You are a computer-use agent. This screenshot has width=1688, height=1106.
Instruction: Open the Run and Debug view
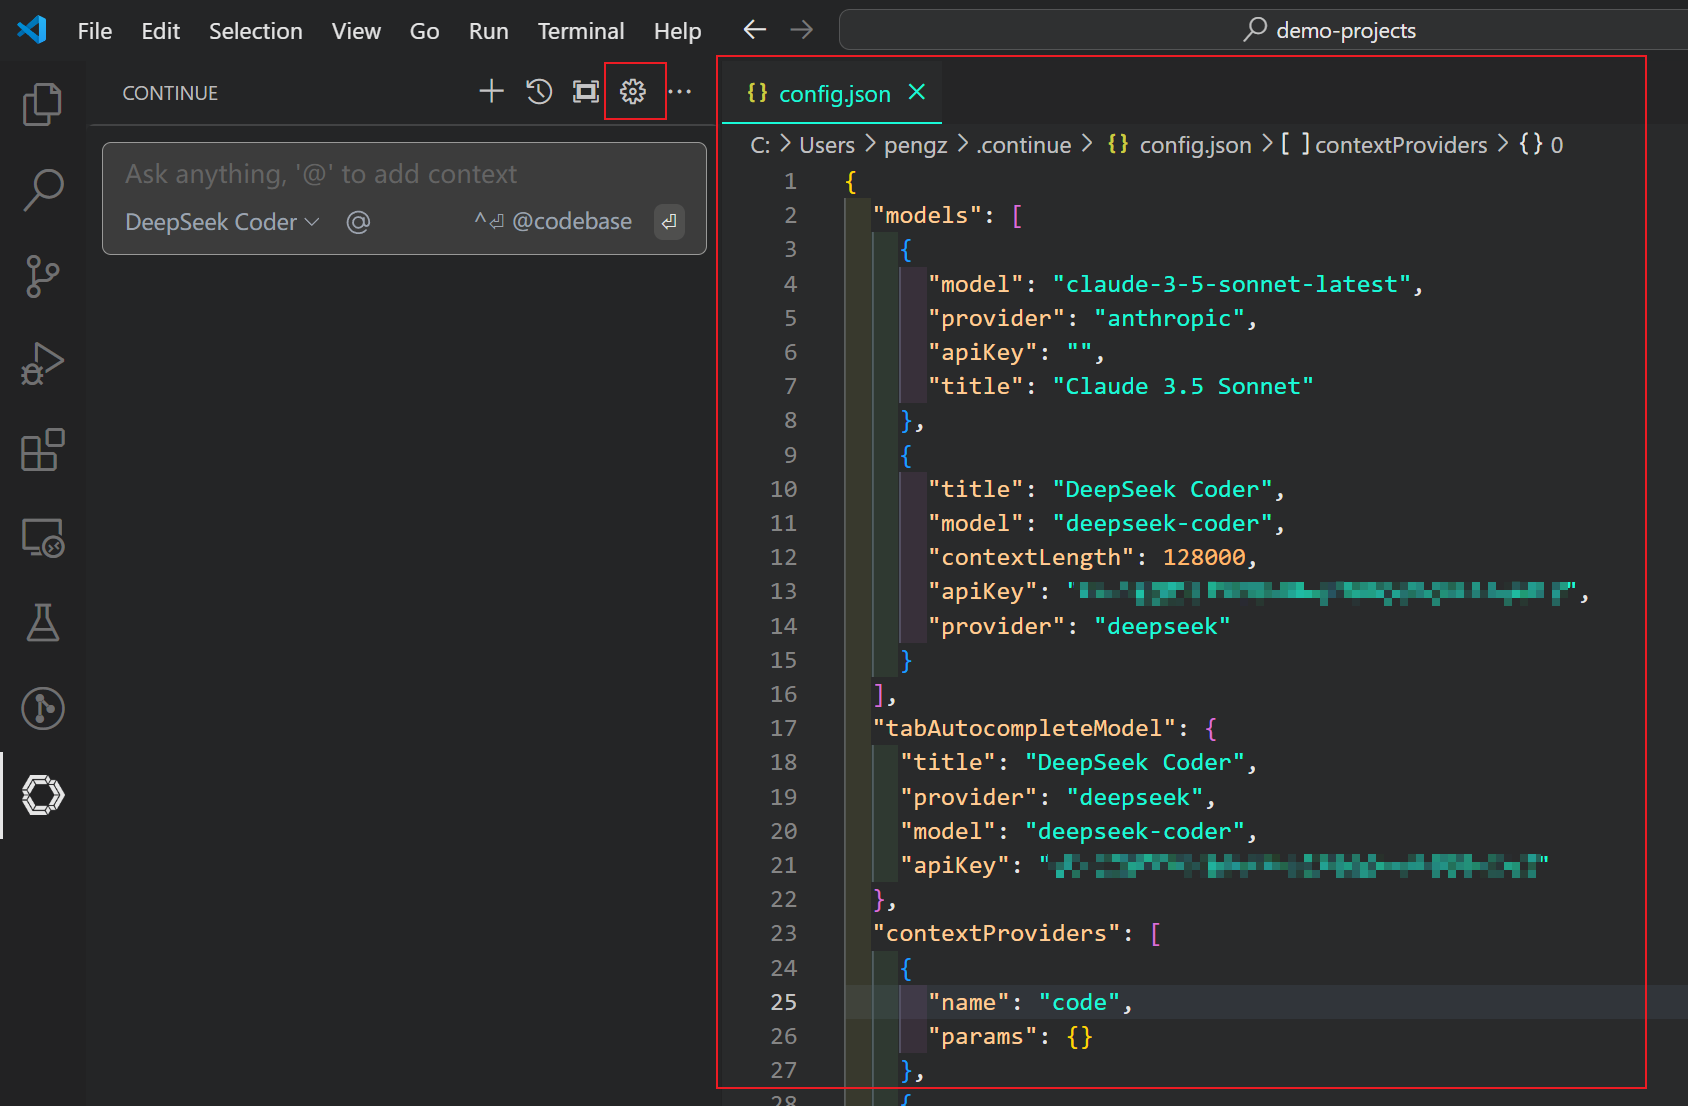click(x=42, y=363)
